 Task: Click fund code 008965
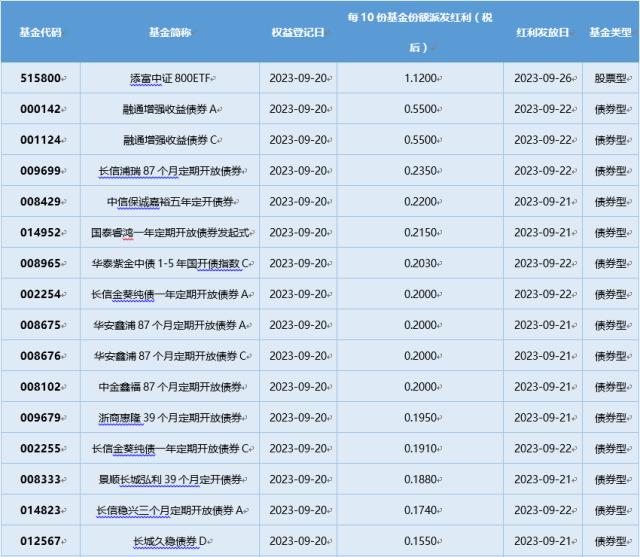coord(40,263)
